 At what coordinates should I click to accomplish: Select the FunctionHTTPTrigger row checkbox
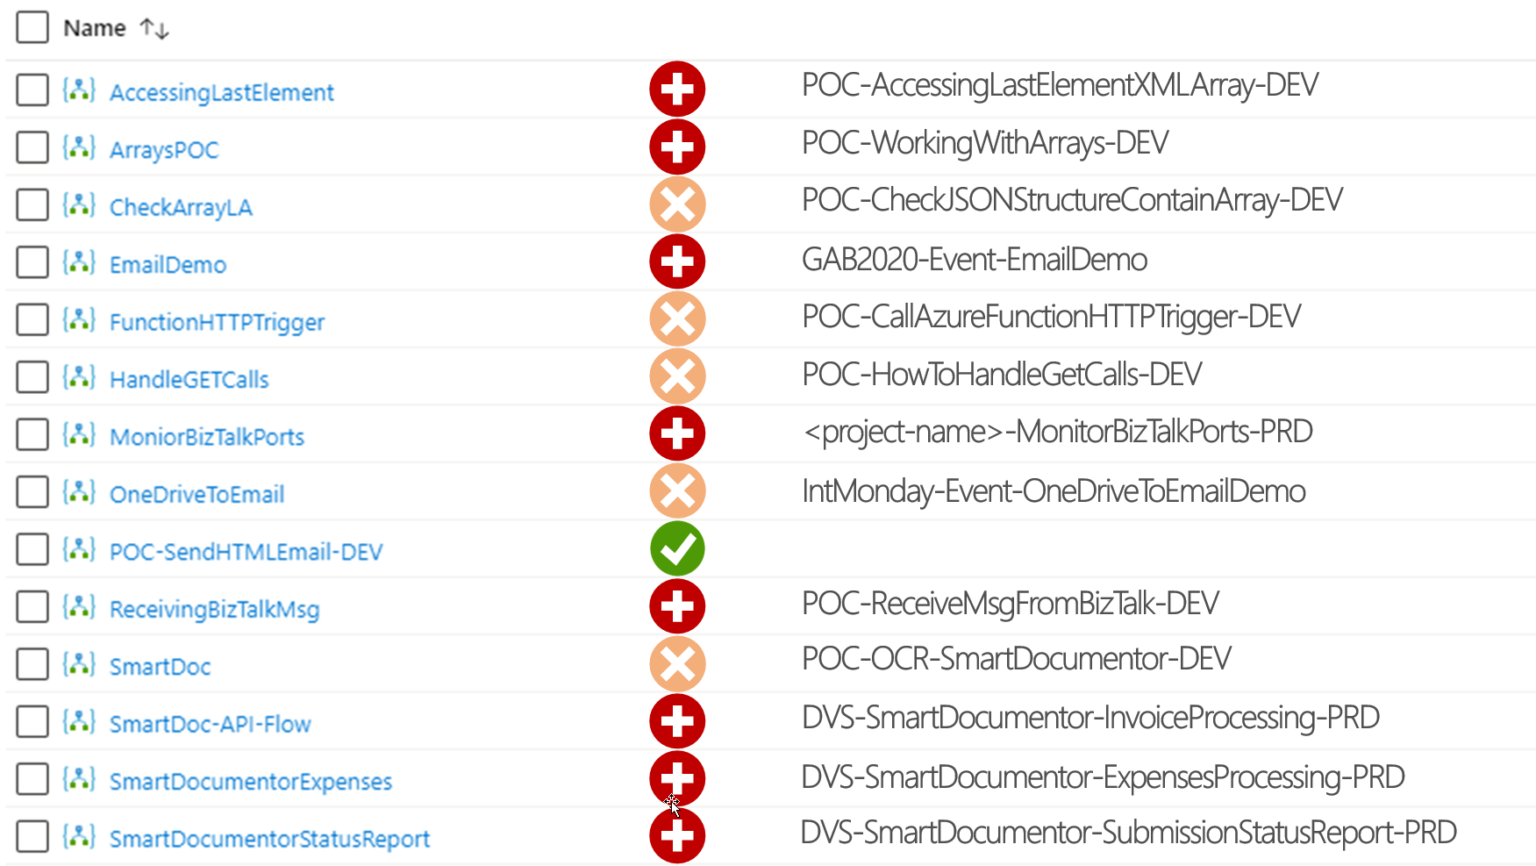(x=32, y=320)
